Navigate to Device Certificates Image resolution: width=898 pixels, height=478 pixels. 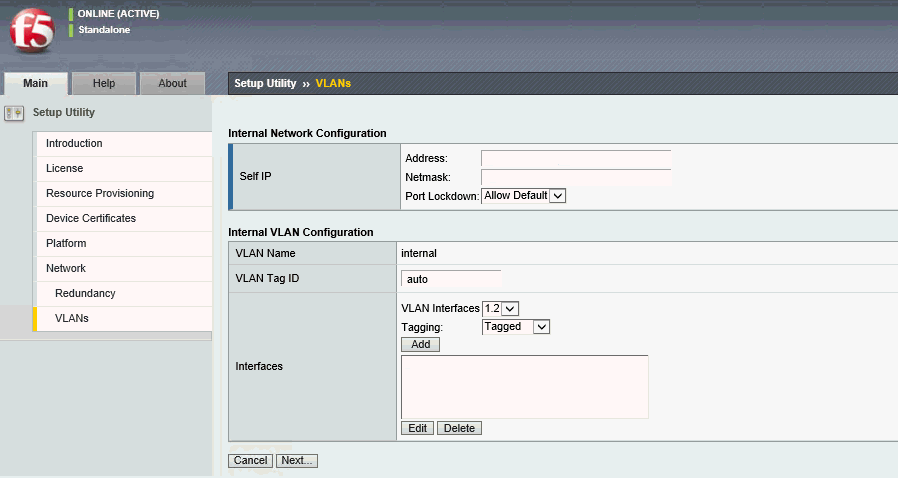(91, 218)
